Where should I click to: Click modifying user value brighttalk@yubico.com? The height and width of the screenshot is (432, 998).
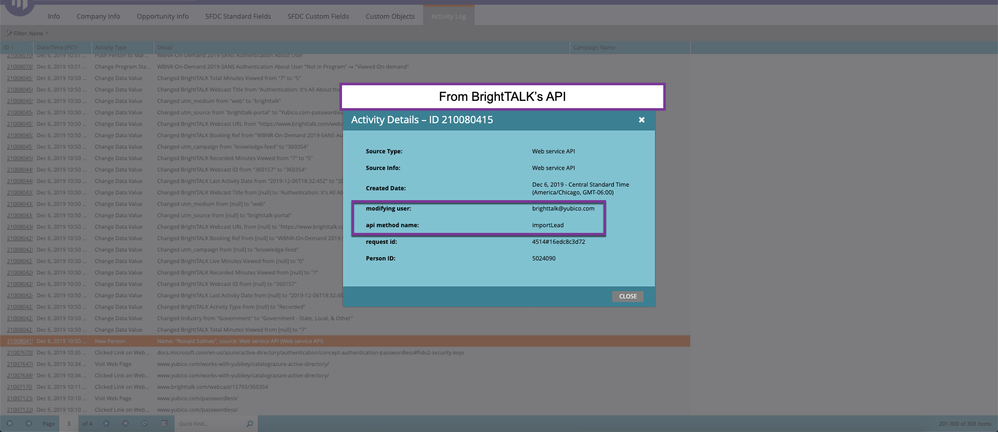tap(563, 209)
